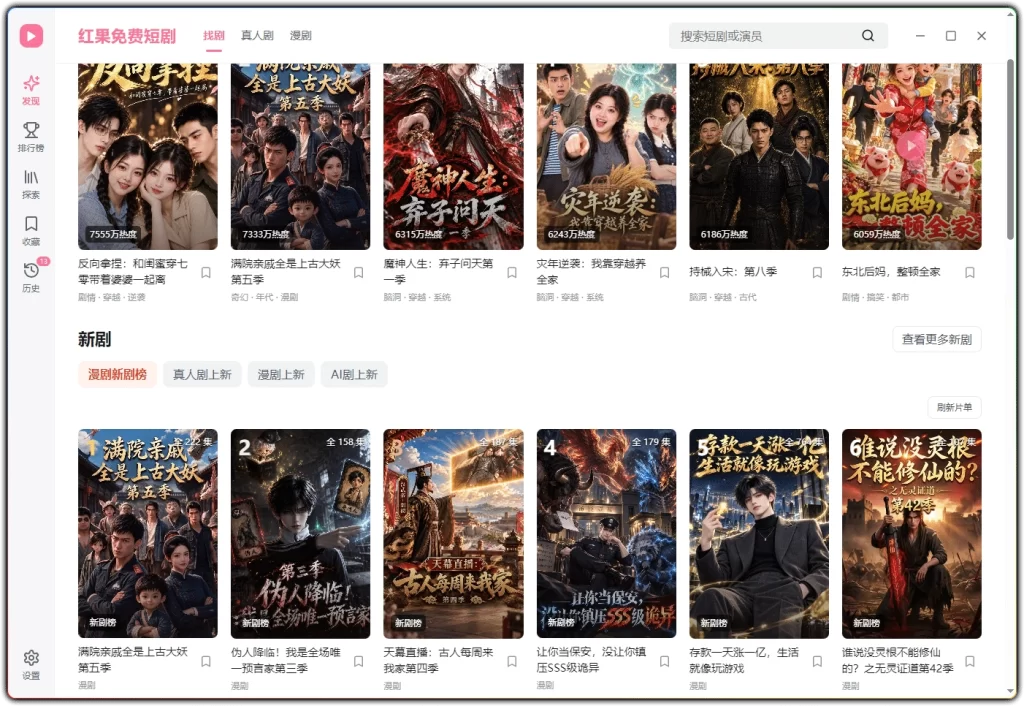
Task: Open 灾年逆袭 poster thumbnail
Action: (606, 157)
